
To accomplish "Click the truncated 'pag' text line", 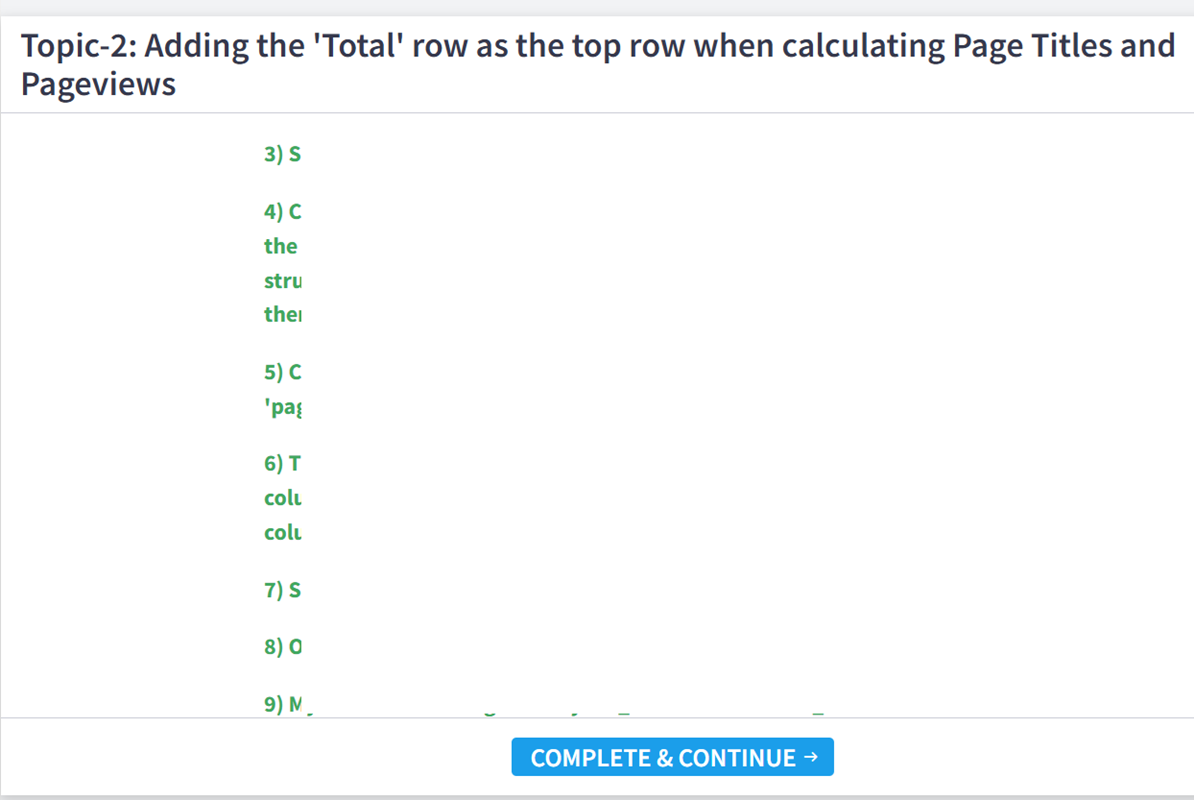I will (x=282, y=407).
